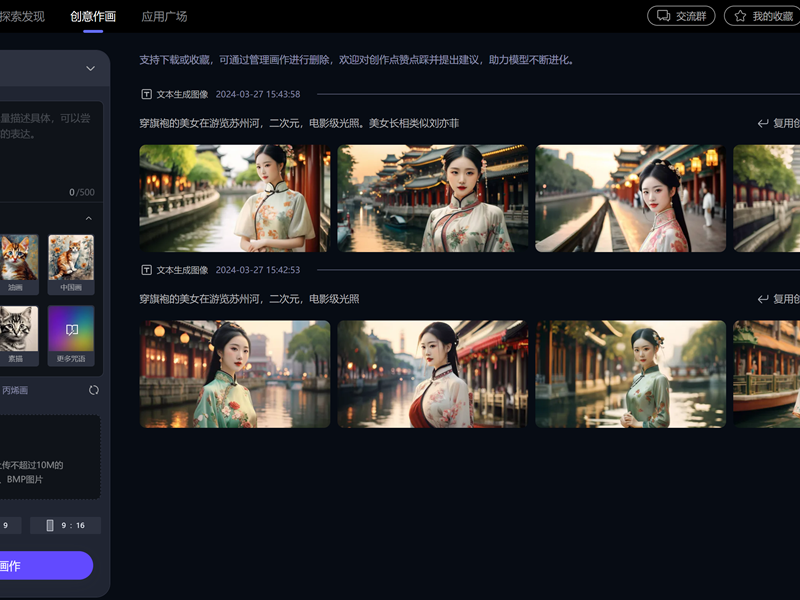Click the 丙烯画 style label
The width and height of the screenshot is (800, 600).
(x=15, y=390)
